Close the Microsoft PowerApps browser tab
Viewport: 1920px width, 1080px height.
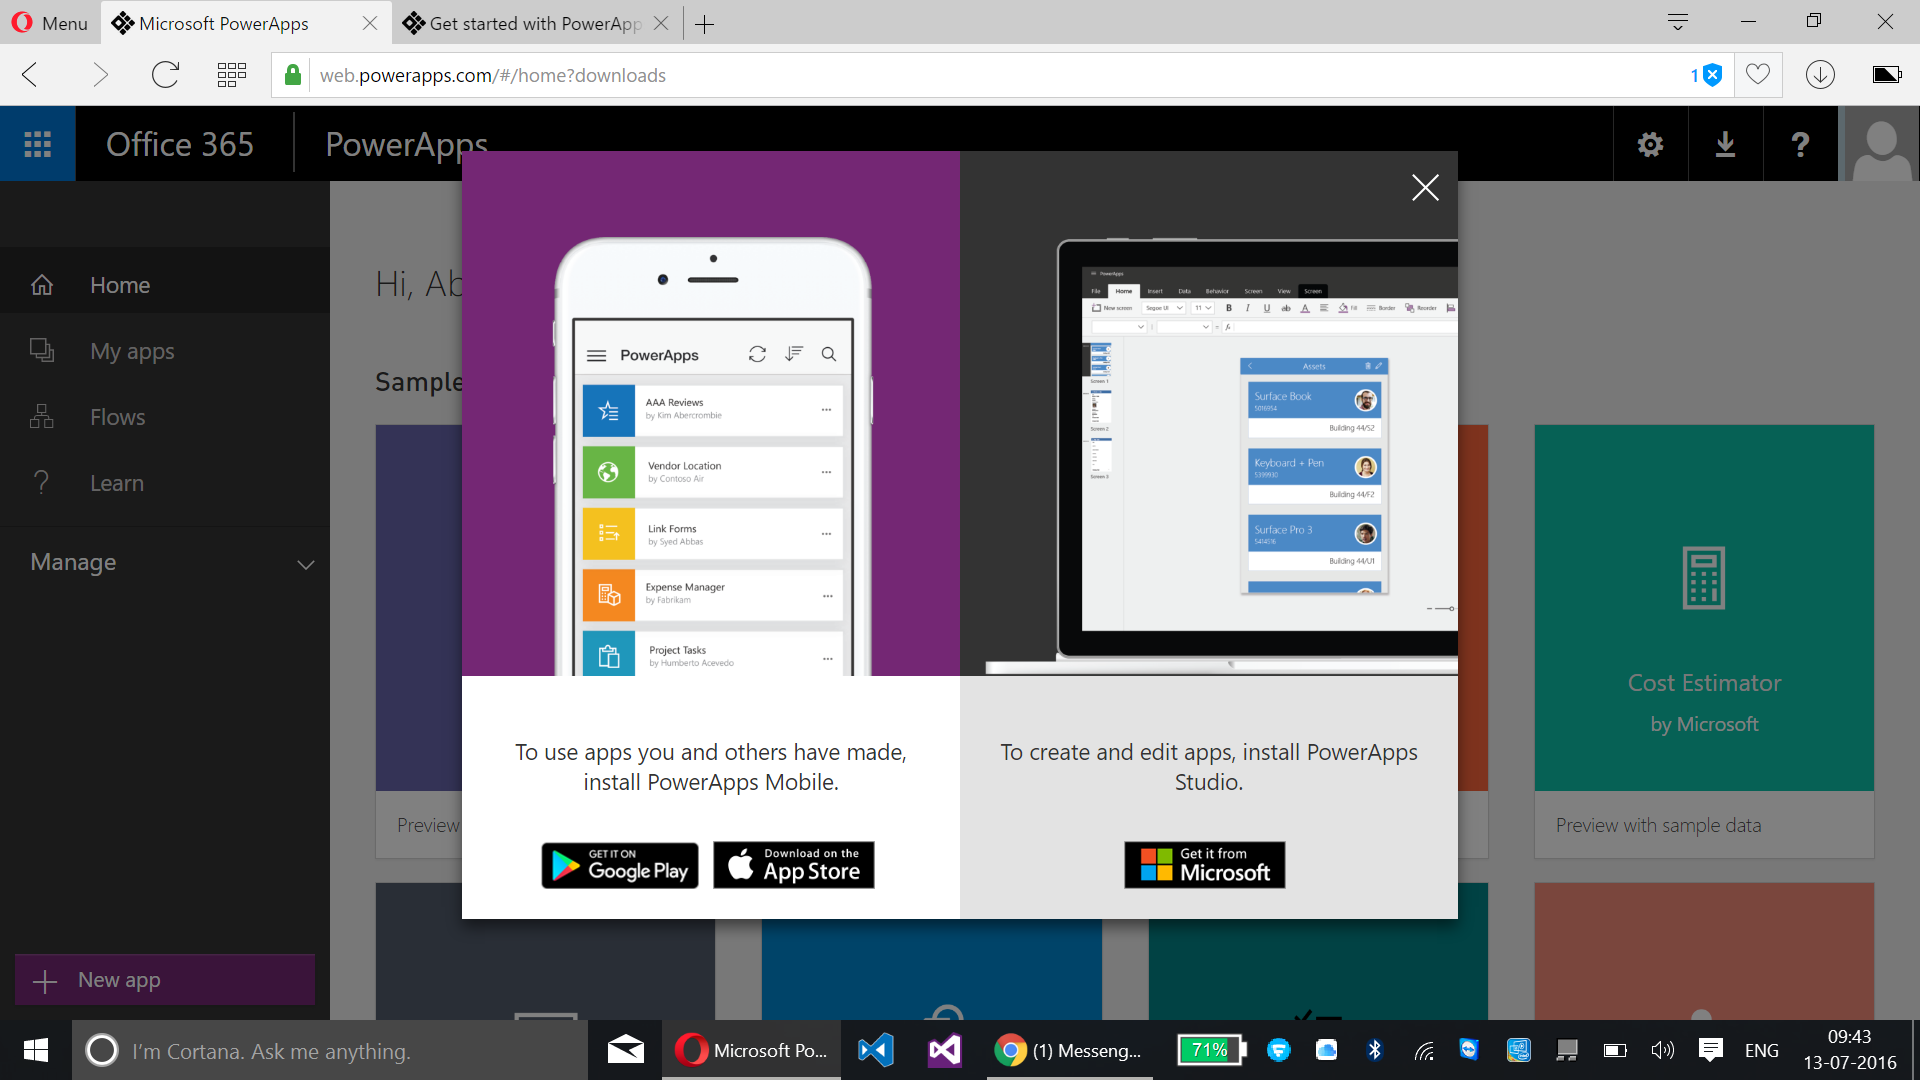click(x=370, y=23)
